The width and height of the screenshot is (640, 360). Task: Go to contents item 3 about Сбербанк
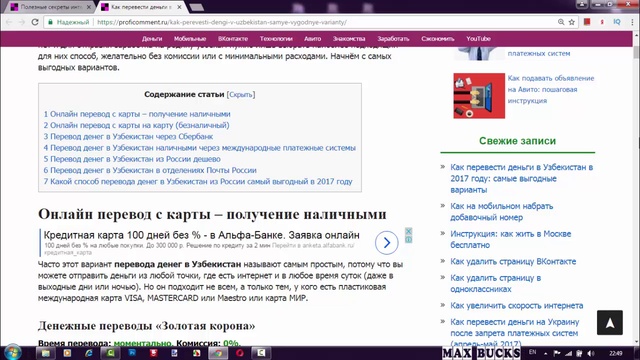128,136
